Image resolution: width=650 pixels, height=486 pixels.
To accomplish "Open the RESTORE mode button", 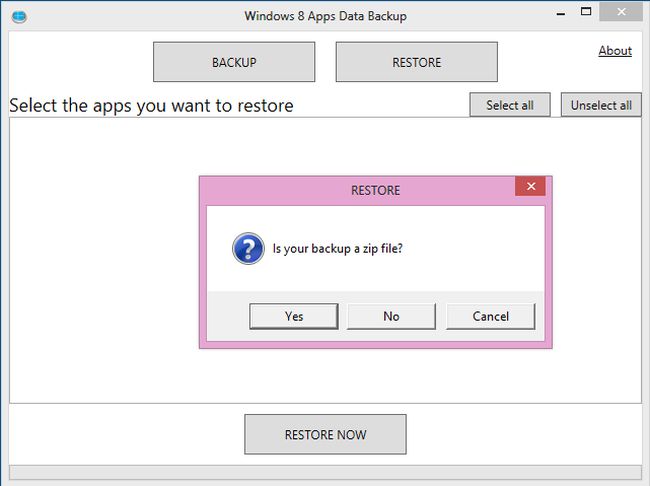I will coord(417,62).
